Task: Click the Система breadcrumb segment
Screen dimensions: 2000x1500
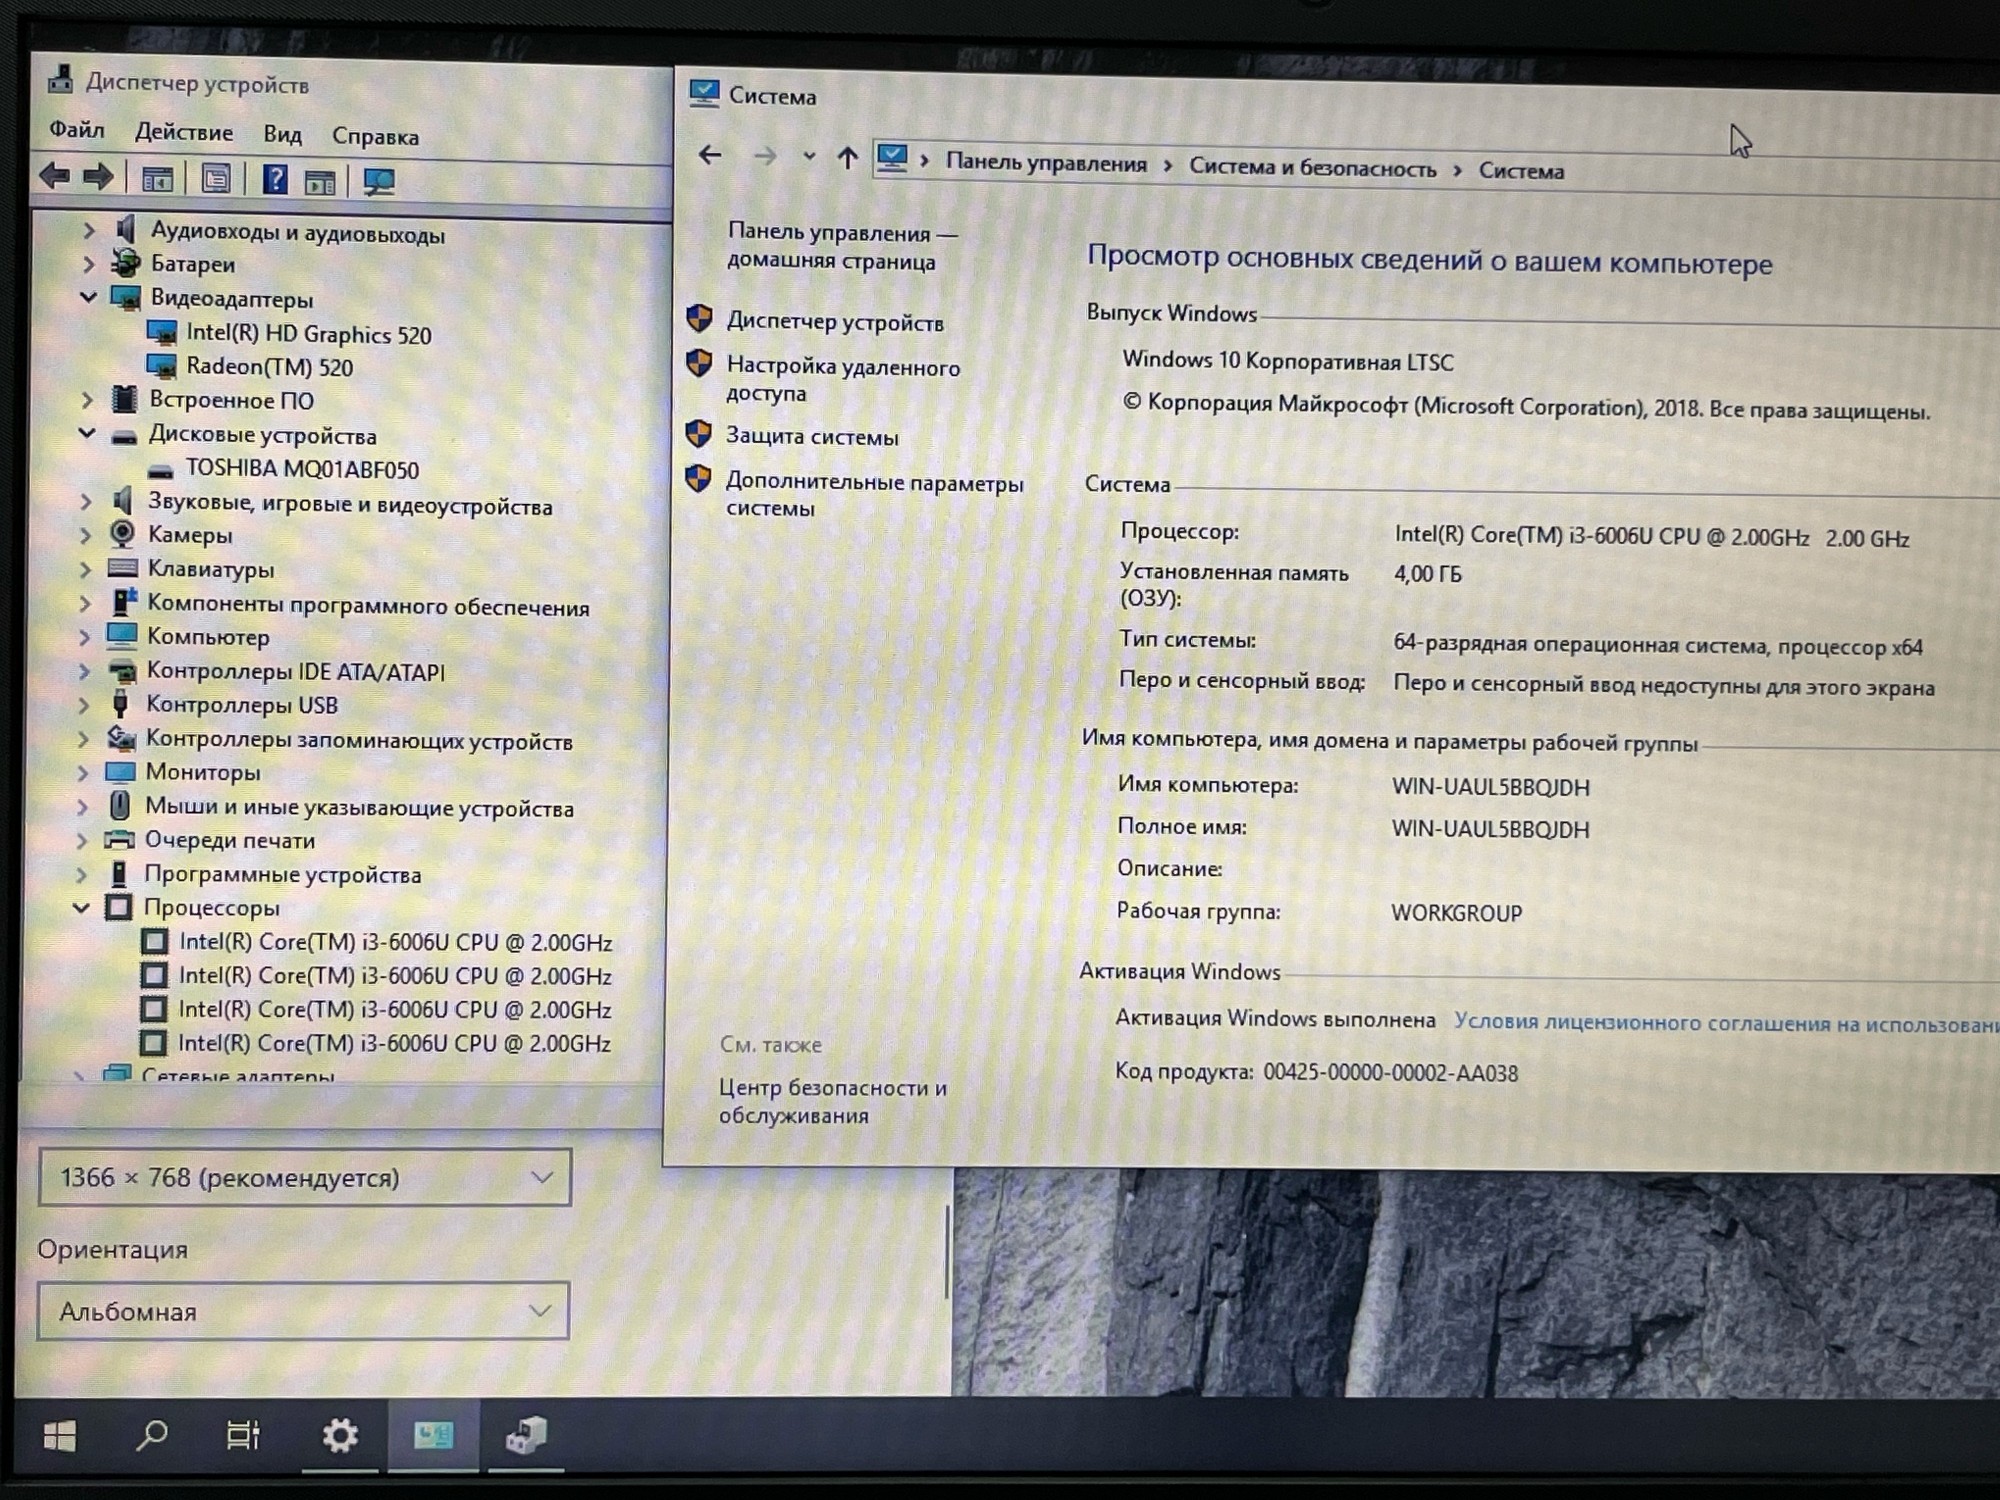Action: click(1521, 171)
